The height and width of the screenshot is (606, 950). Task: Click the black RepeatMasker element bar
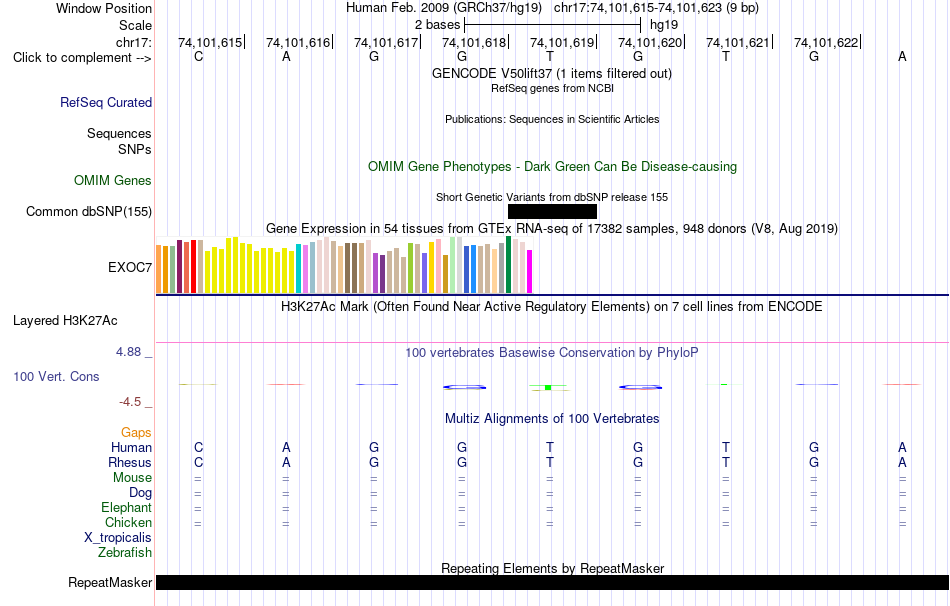coord(552,582)
